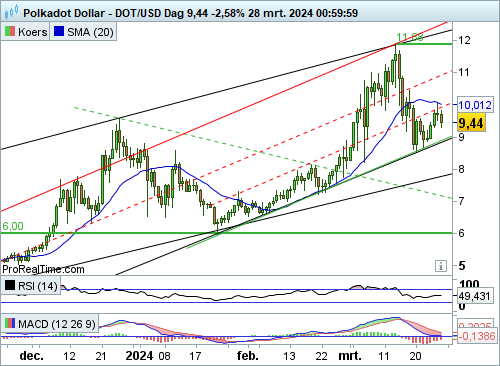Screen dimensions: 500x366
Task: Select the -0,1386 MACD value label
Action: [x=477, y=336]
